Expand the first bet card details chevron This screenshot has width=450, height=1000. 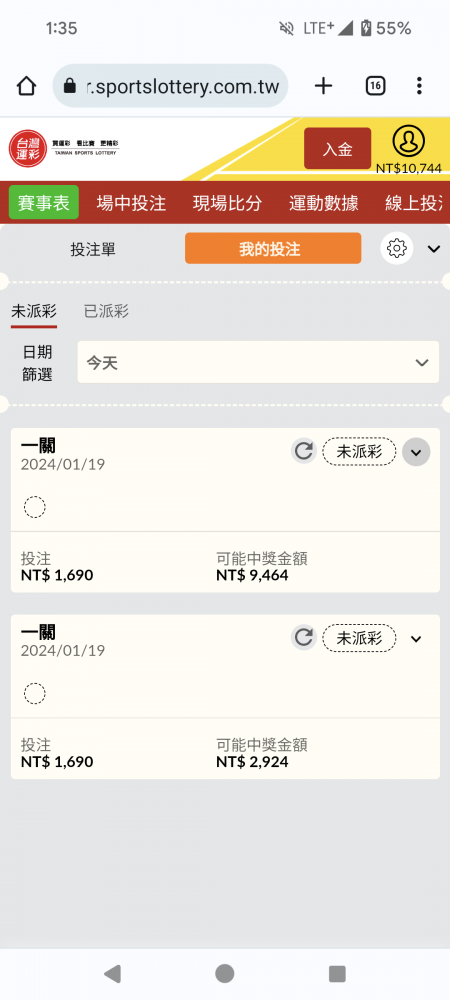pyautogui.click(x=416, y=452)
